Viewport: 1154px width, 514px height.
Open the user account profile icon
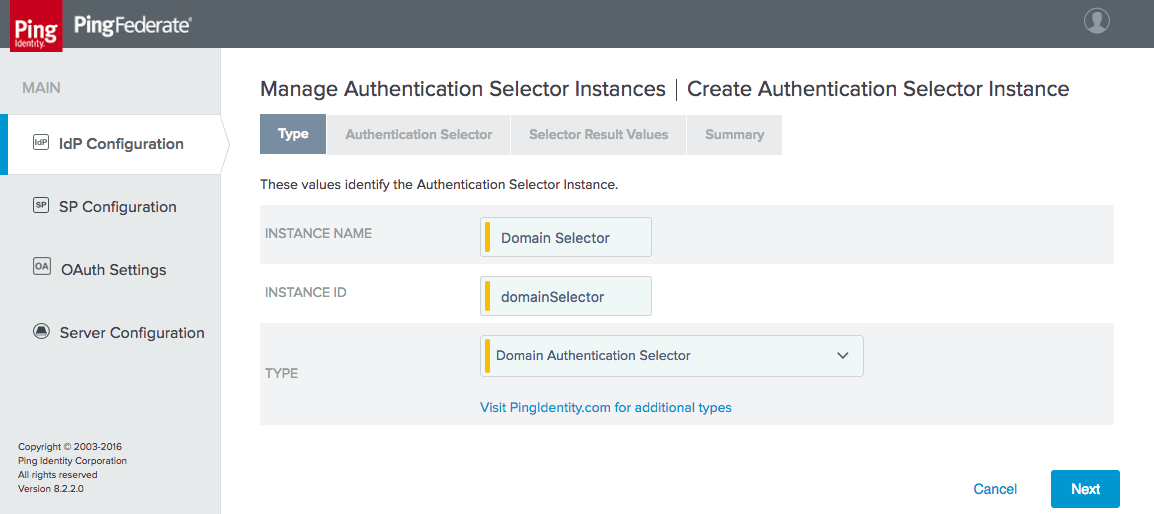(x=1097, y=21)
